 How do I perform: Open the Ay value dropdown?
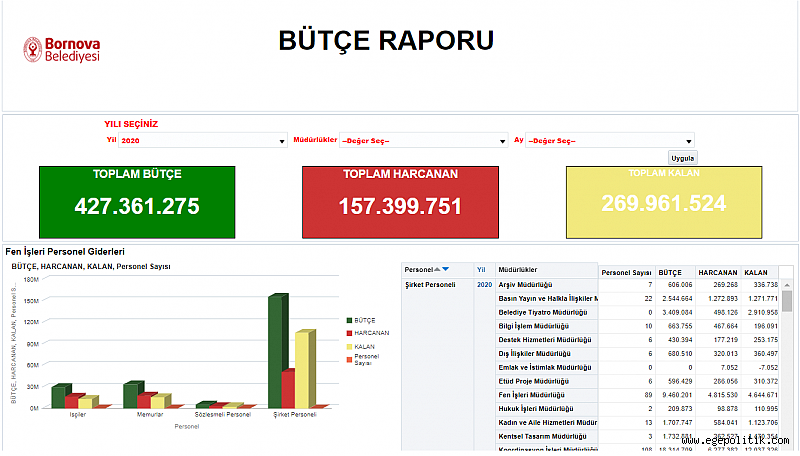pos(610,140)
